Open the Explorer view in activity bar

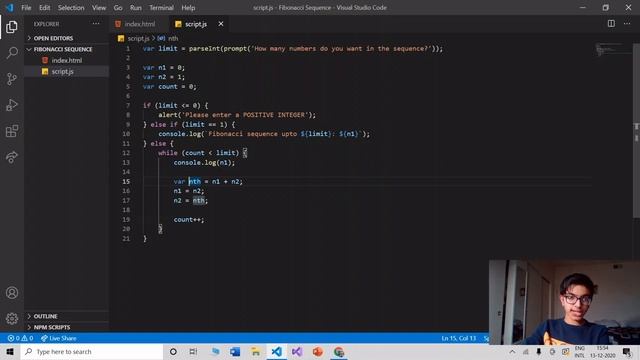pyautogui.click(x=12, y=27)
